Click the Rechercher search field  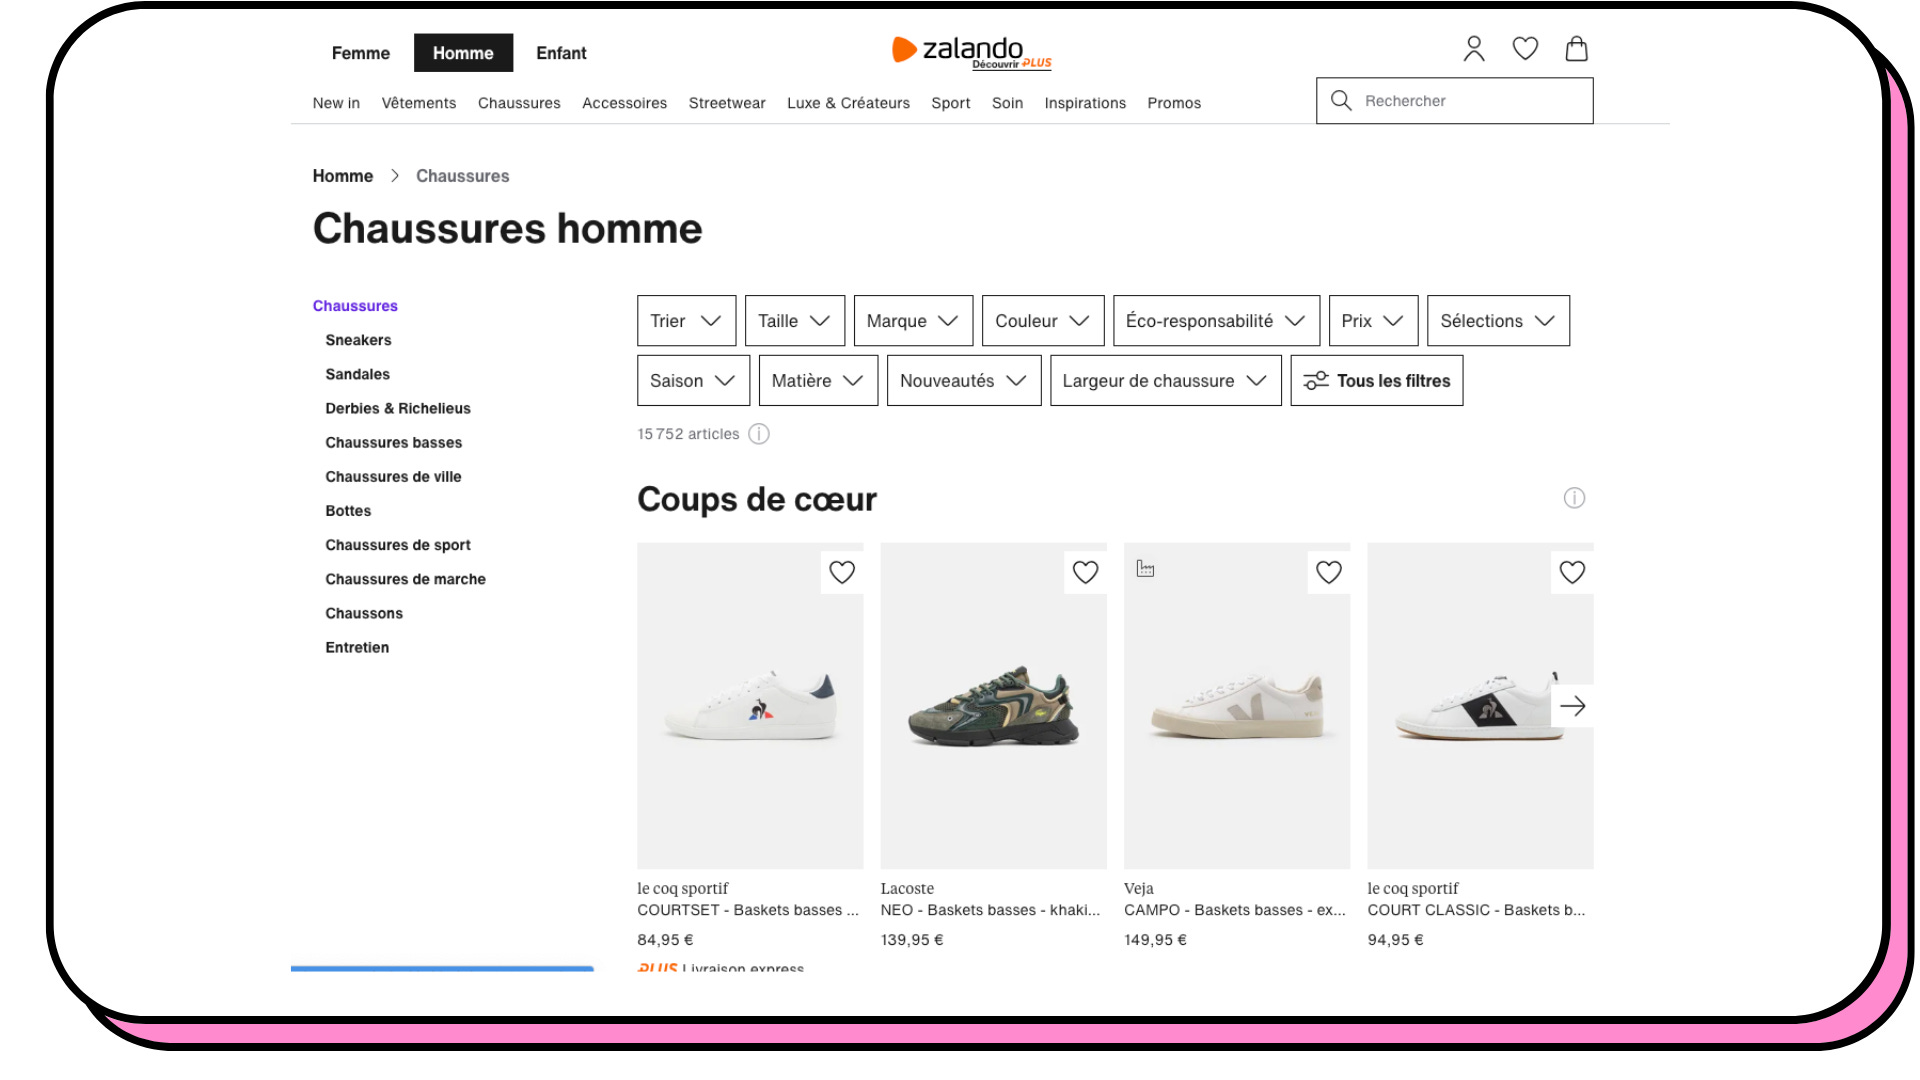1470,101
